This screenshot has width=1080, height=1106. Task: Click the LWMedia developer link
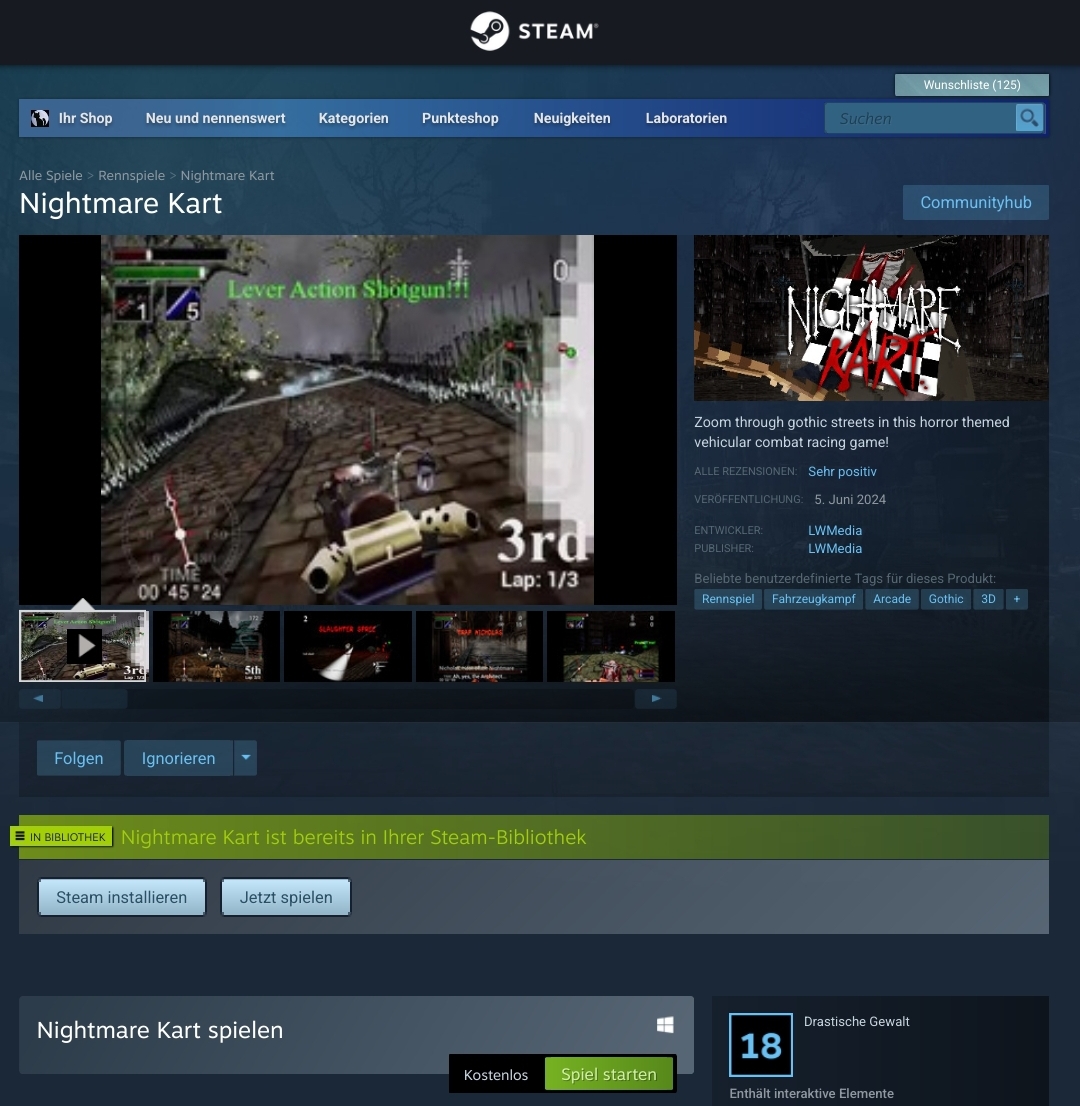pyautogui.click(x=835, y=530)
